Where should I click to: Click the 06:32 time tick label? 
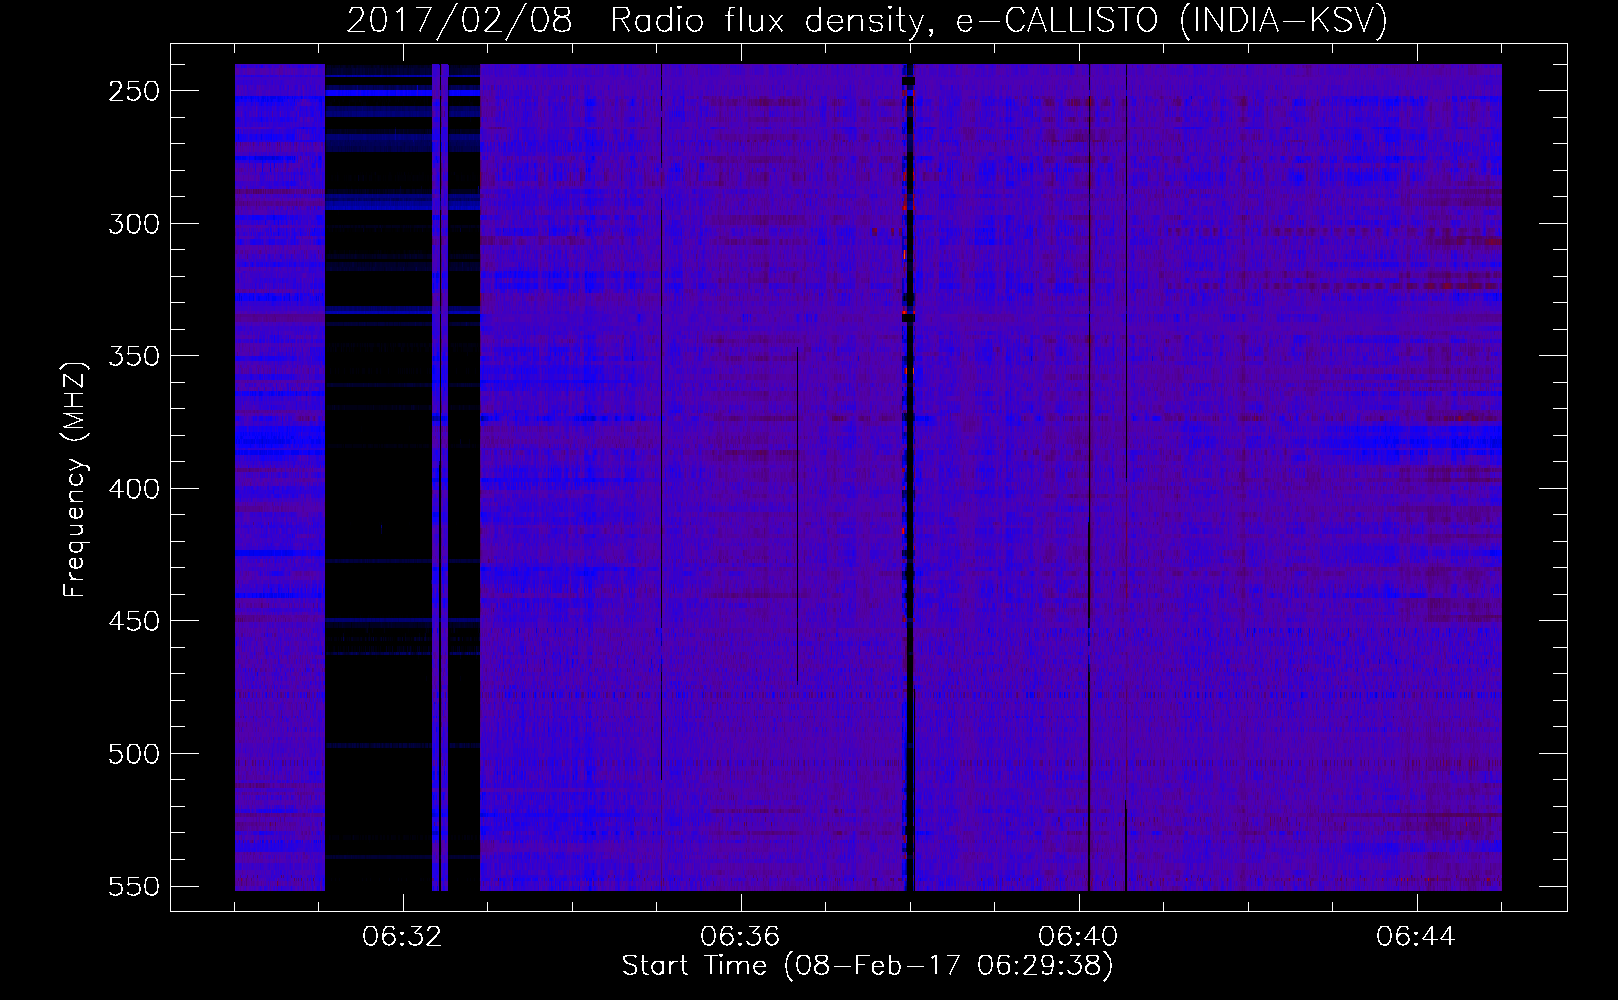point(402,937)
